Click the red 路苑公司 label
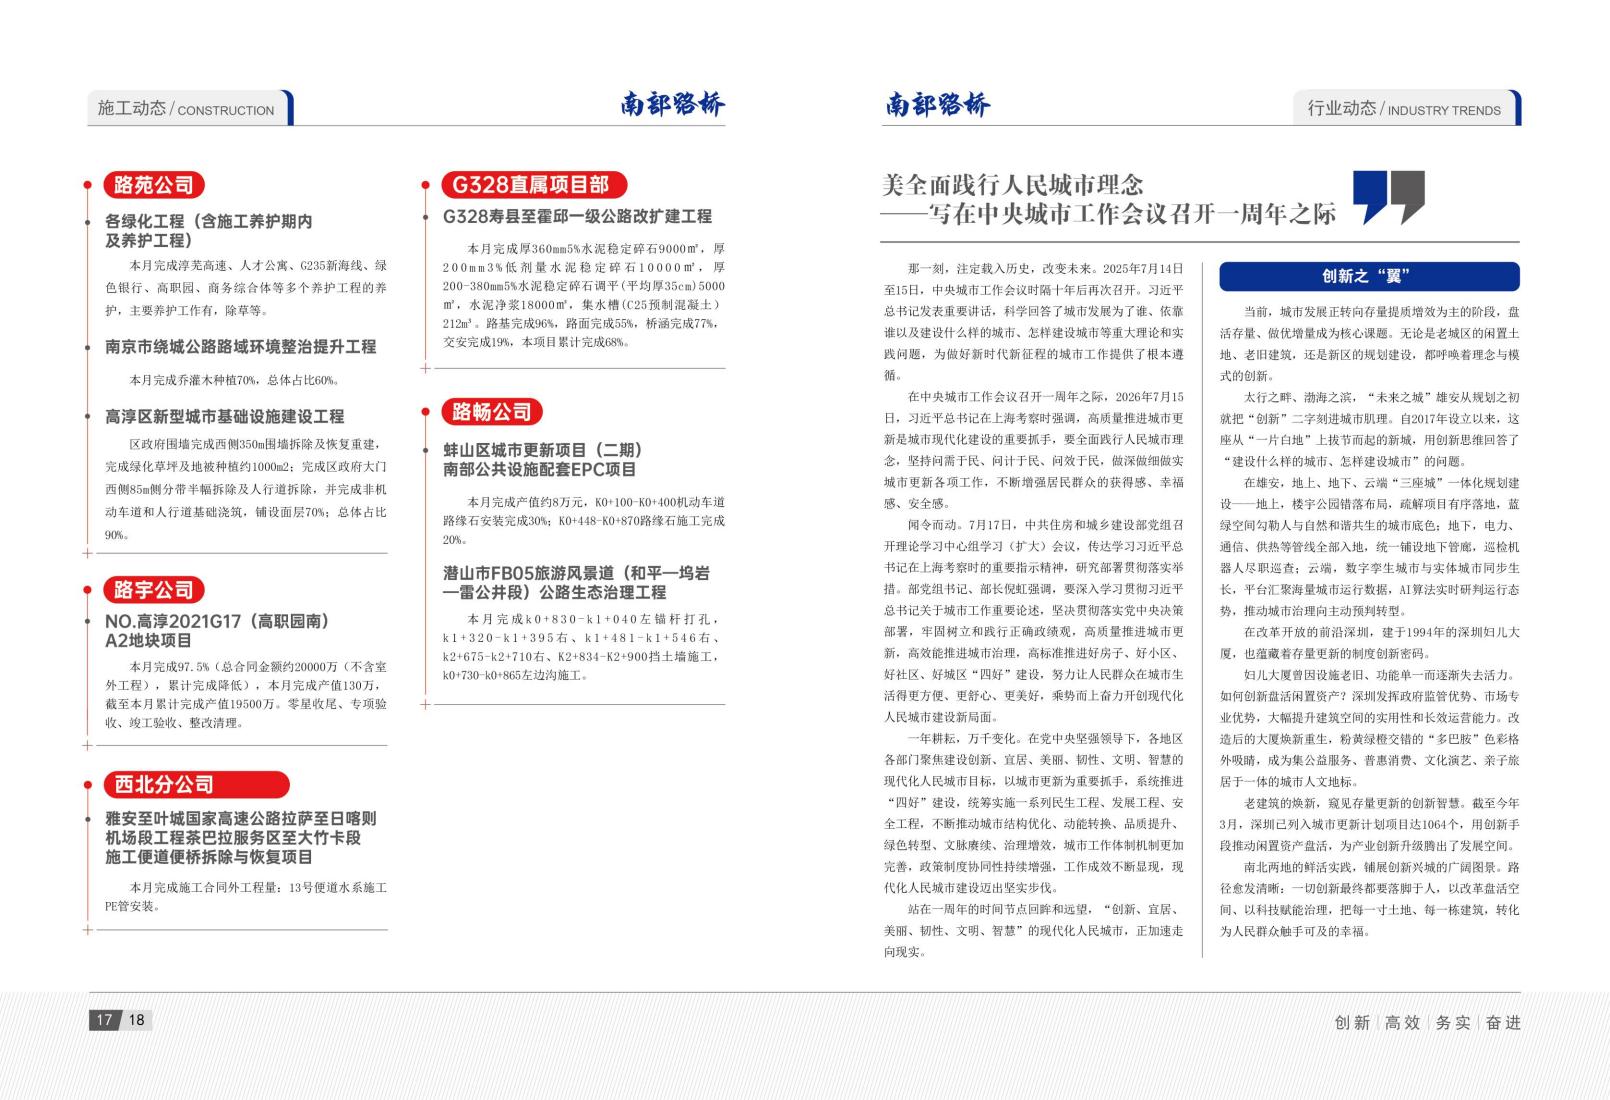Image resolution: width=1610 pixels, height=1100 pixels. click(x=154, y=185)
